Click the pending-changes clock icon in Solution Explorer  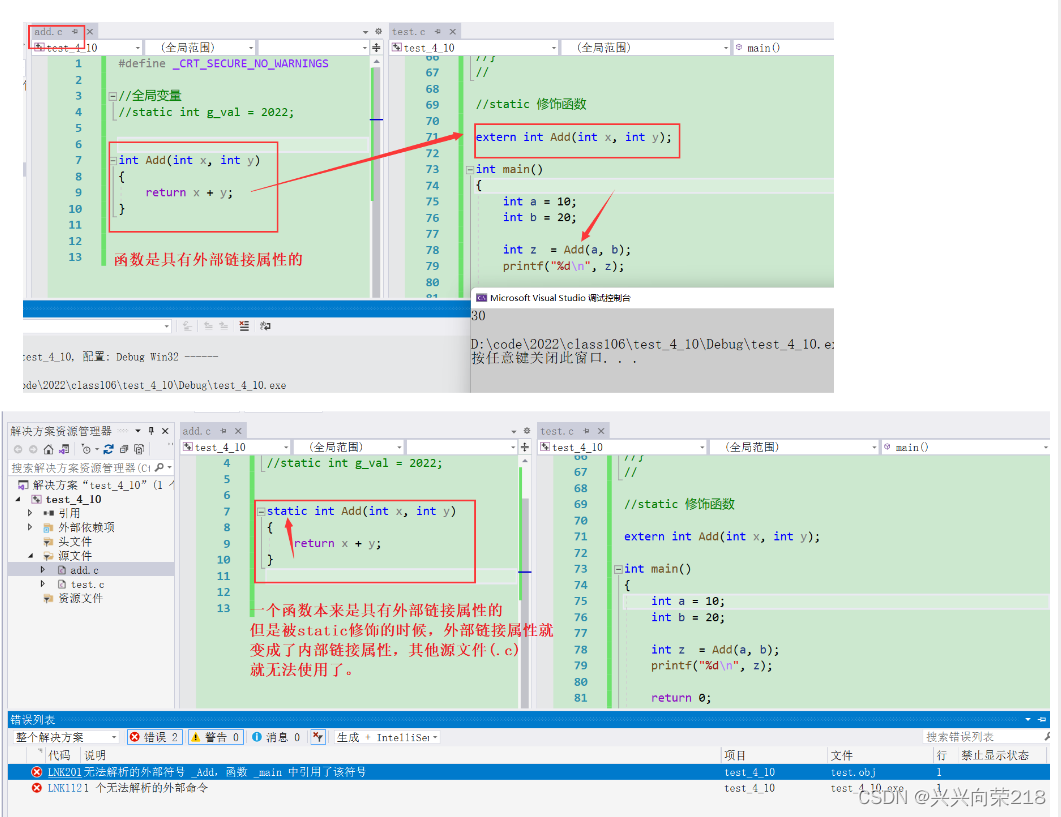pos(86,448)
